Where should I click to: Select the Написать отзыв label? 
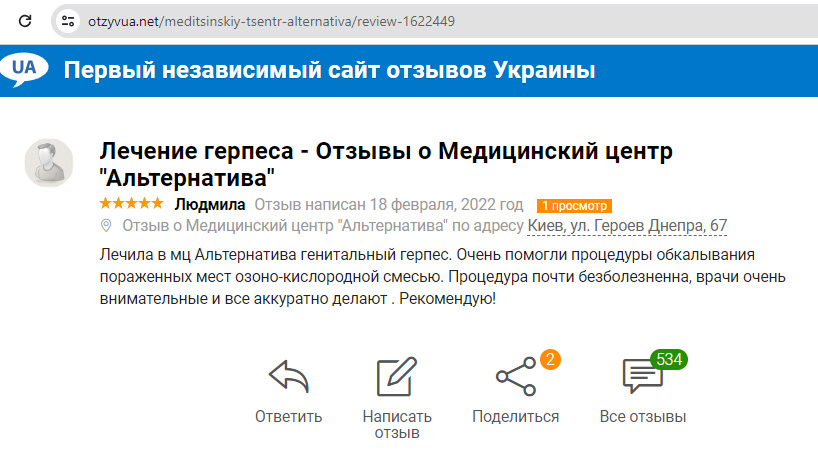(397, 425)
